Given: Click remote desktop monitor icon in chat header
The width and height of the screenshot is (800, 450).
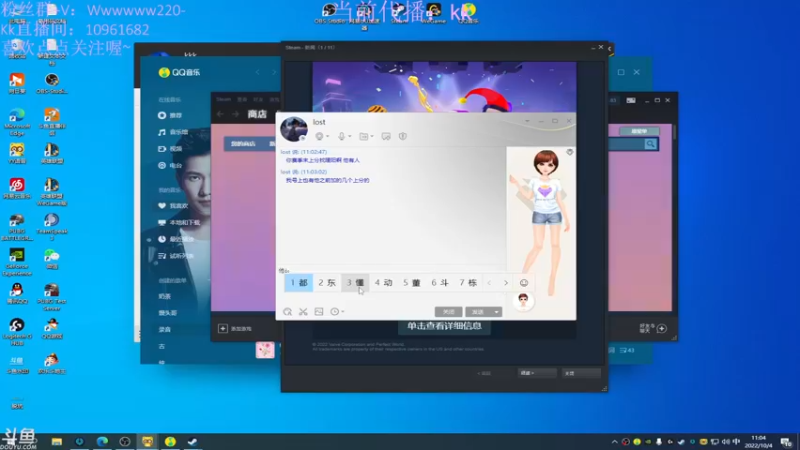Looking at the screenshot, I should click(386, 136).
